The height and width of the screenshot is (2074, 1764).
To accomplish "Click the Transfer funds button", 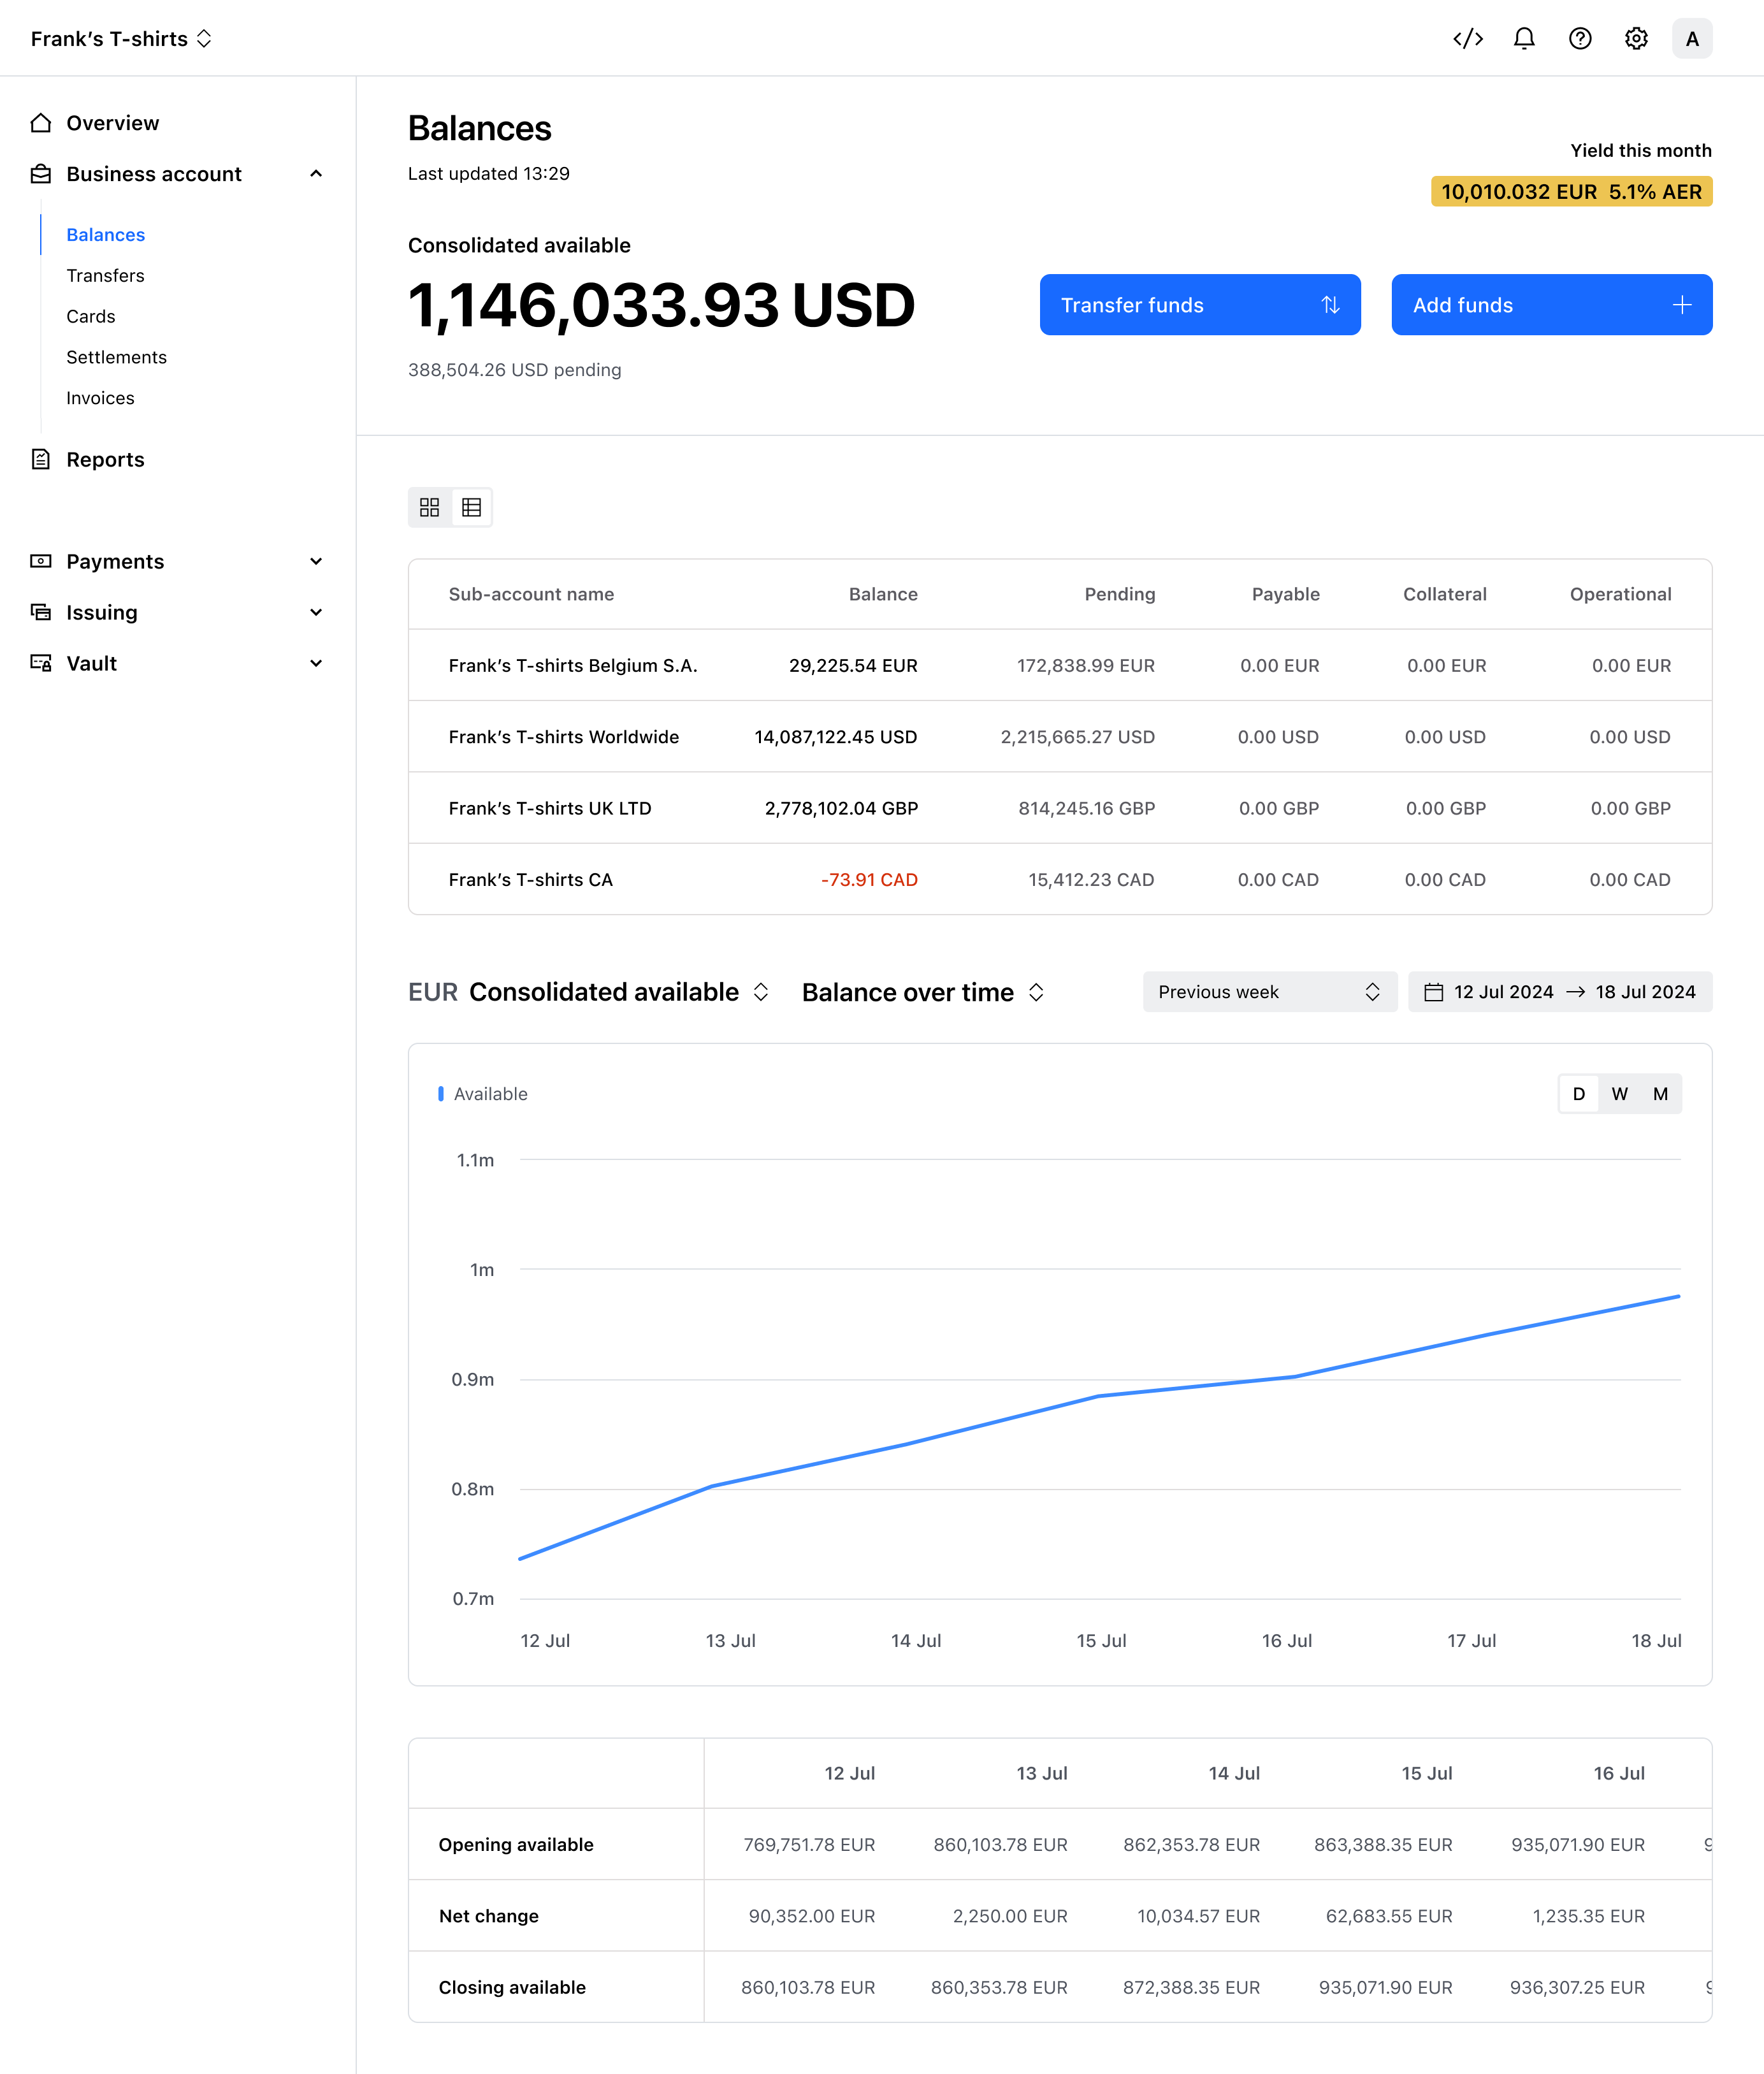I will click(1200, 305).
